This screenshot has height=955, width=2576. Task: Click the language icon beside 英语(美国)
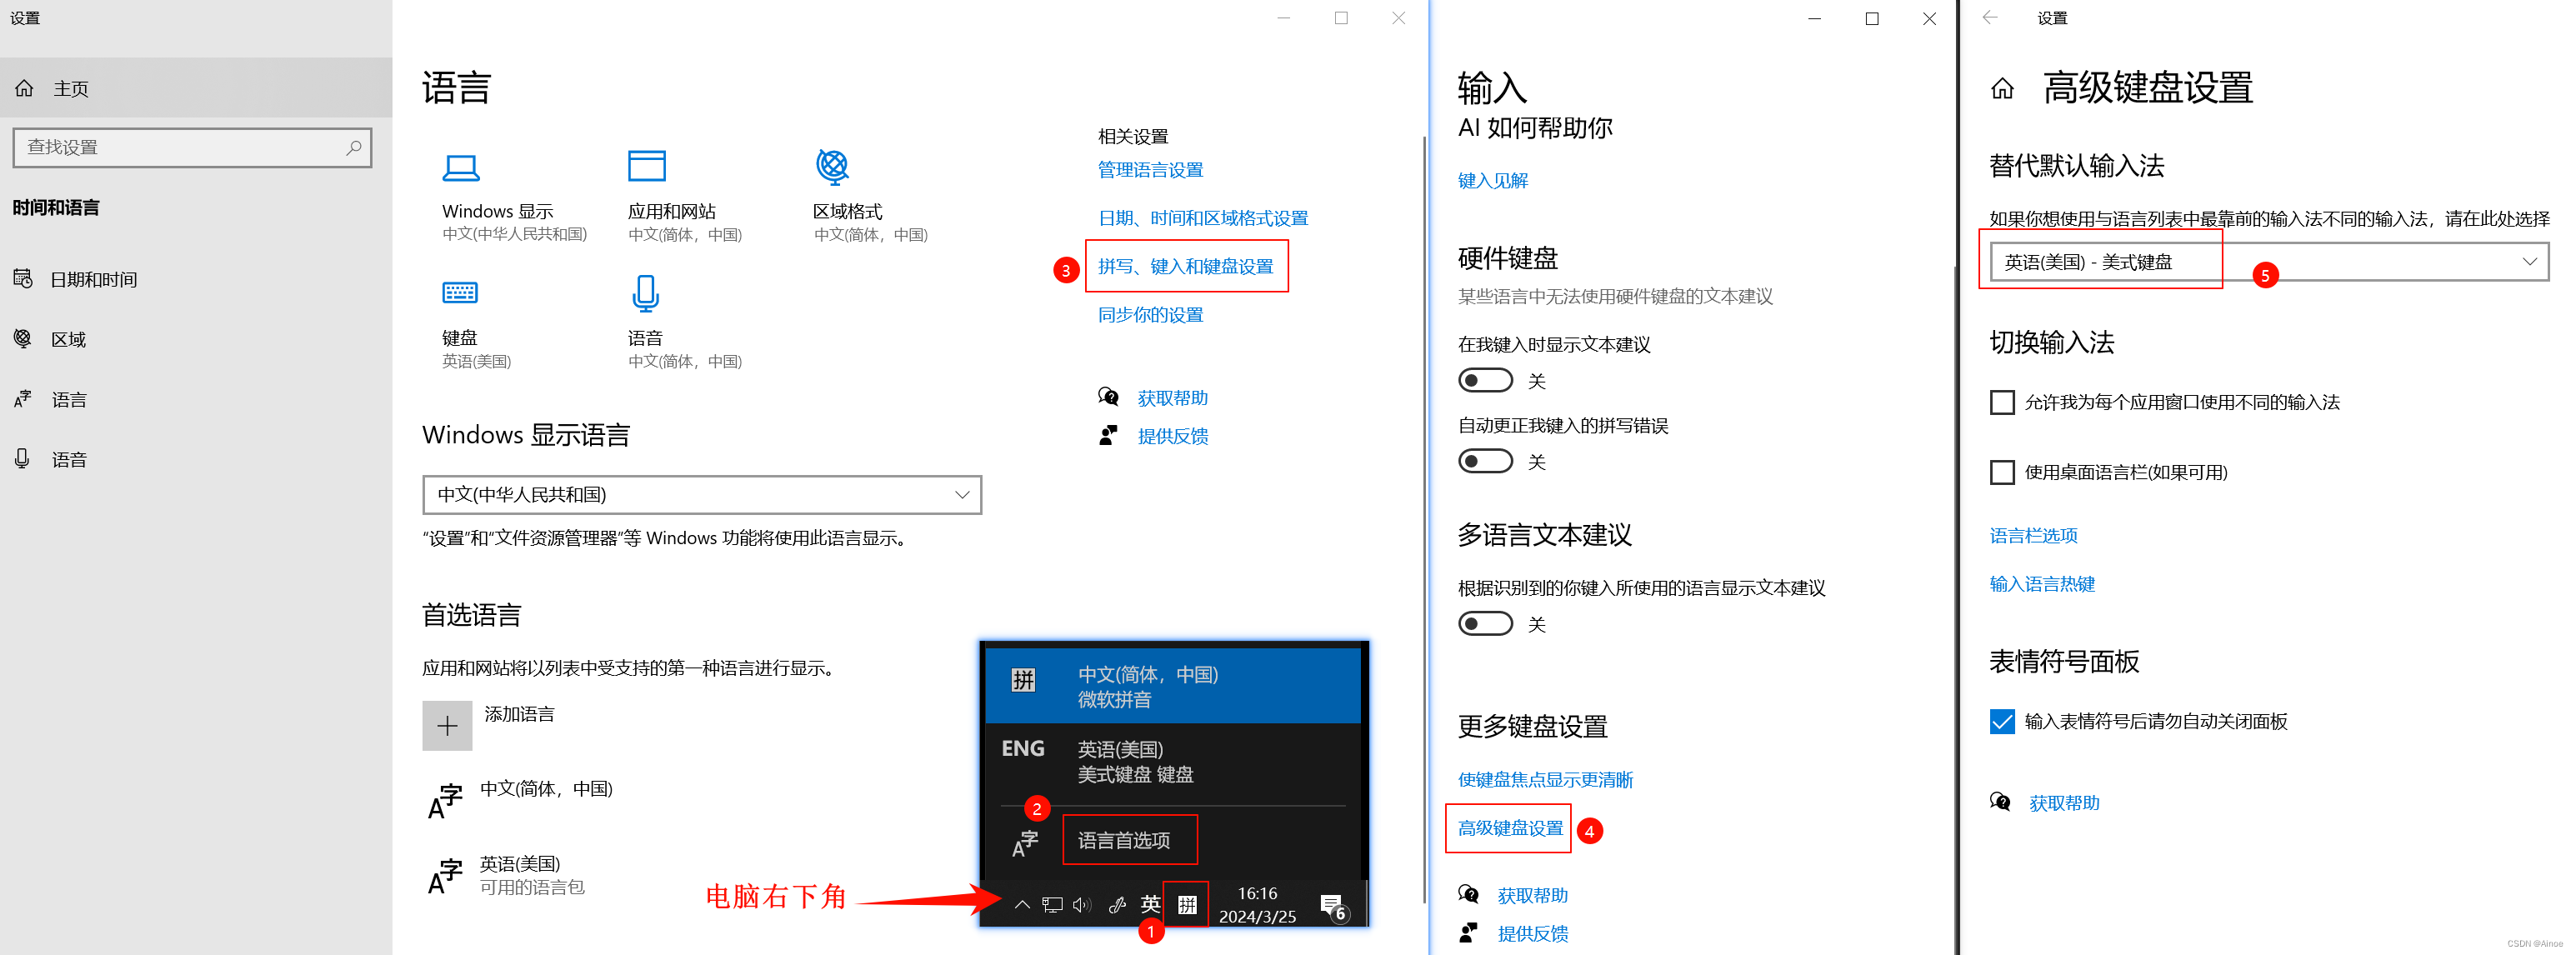click(445, 876)
